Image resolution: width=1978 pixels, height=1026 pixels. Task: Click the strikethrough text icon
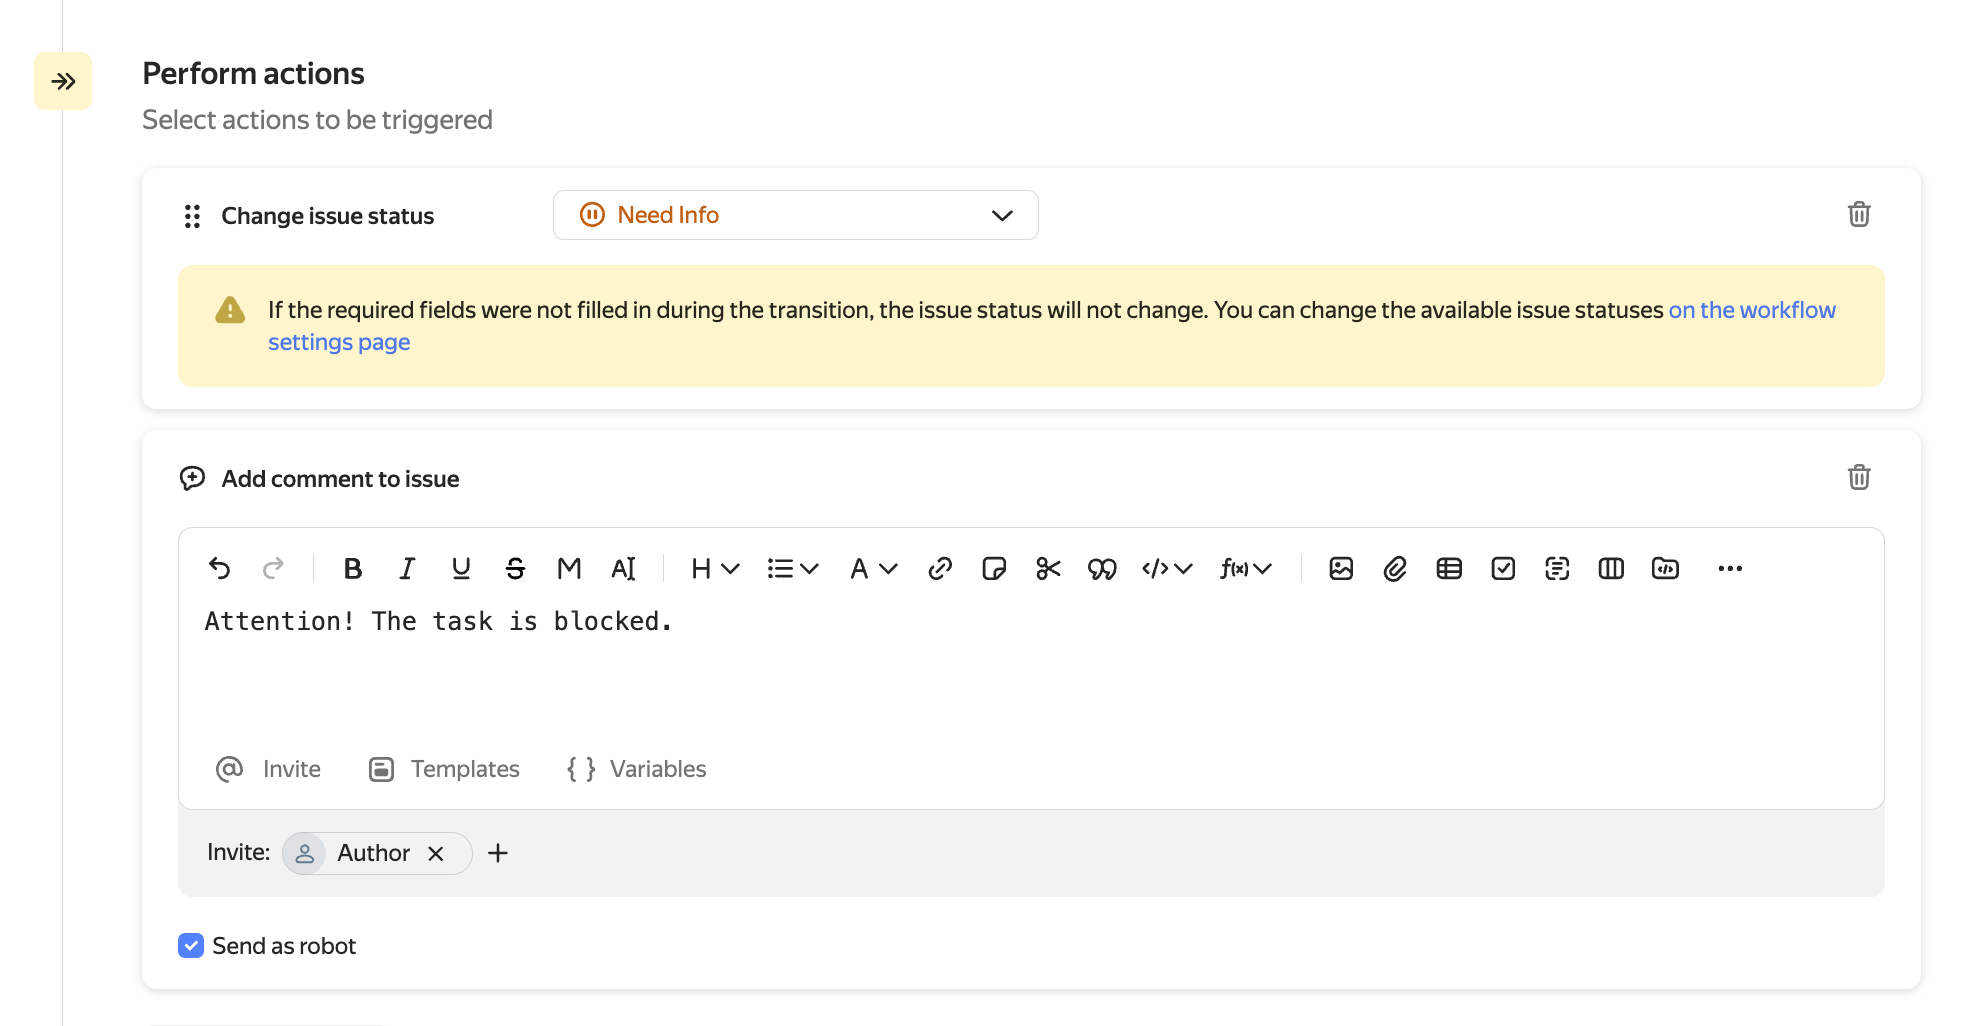(x=515, y=569)
